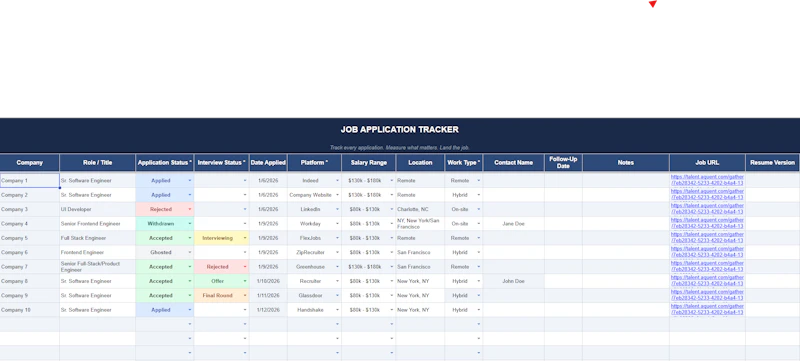Select the Platform column header
The width and height of the screenshot is (800, 361).
tap(314, 163)
